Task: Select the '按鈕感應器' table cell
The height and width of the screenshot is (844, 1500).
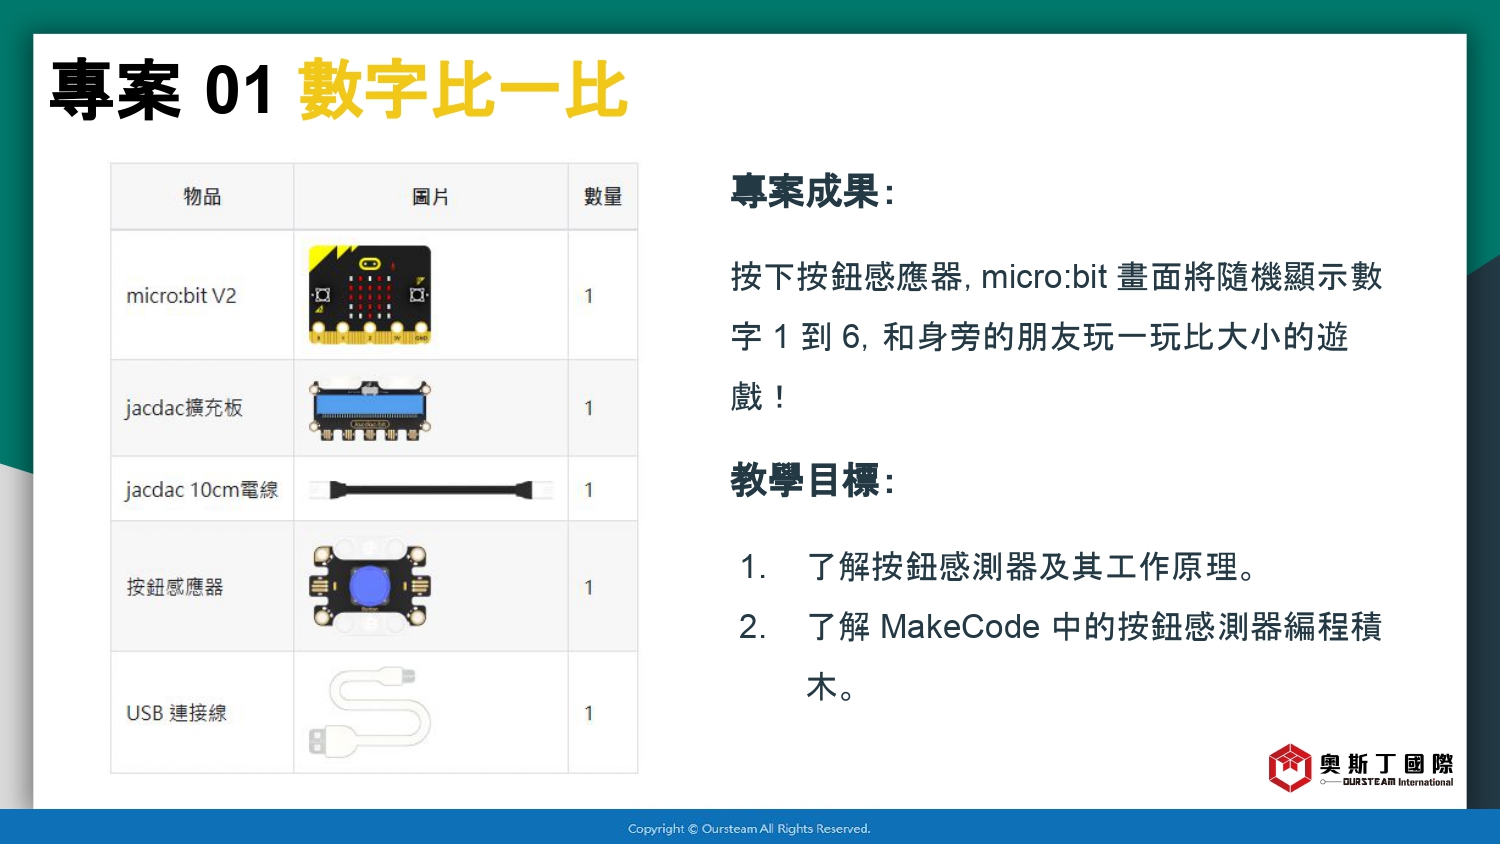Action: click(x=202, y=586)
